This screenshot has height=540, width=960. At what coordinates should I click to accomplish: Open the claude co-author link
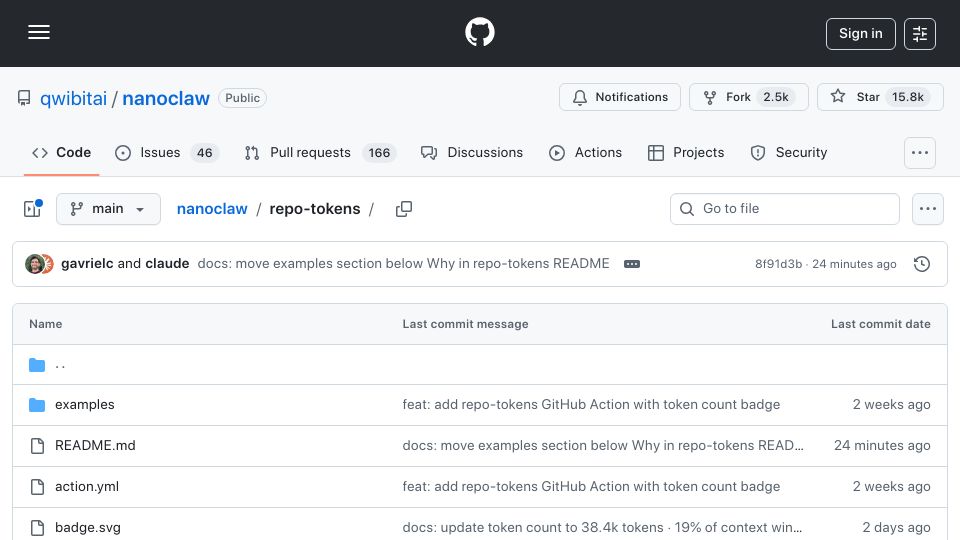[x=167, y=263]
